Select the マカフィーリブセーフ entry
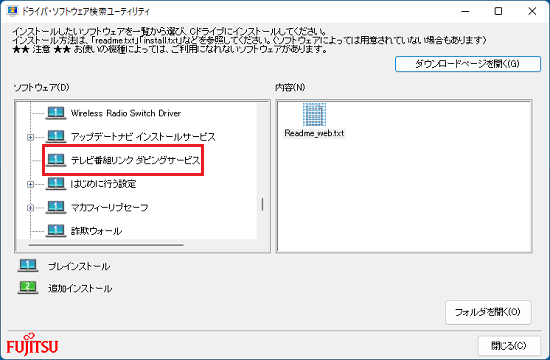The image size is (550, 360). point(109,207)
